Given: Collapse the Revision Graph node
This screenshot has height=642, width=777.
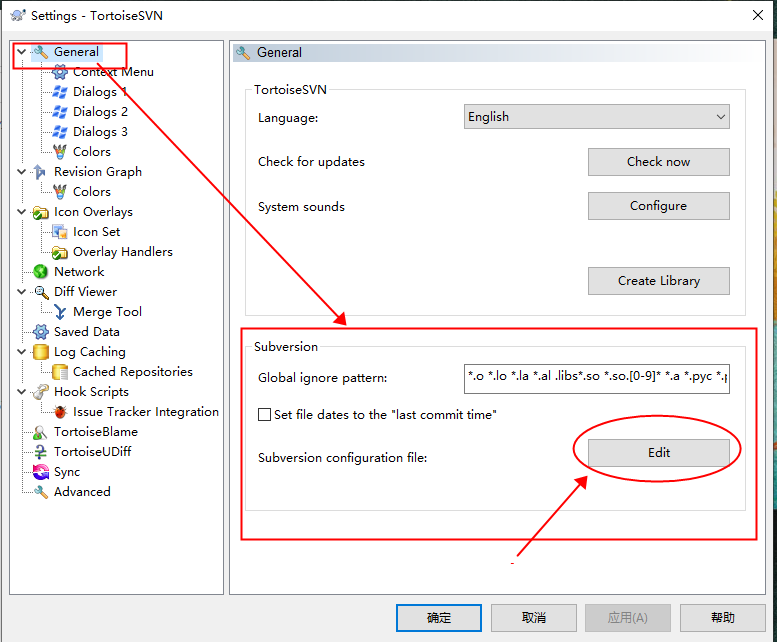Looking at the screenshot, I should (x=21, y=172).
